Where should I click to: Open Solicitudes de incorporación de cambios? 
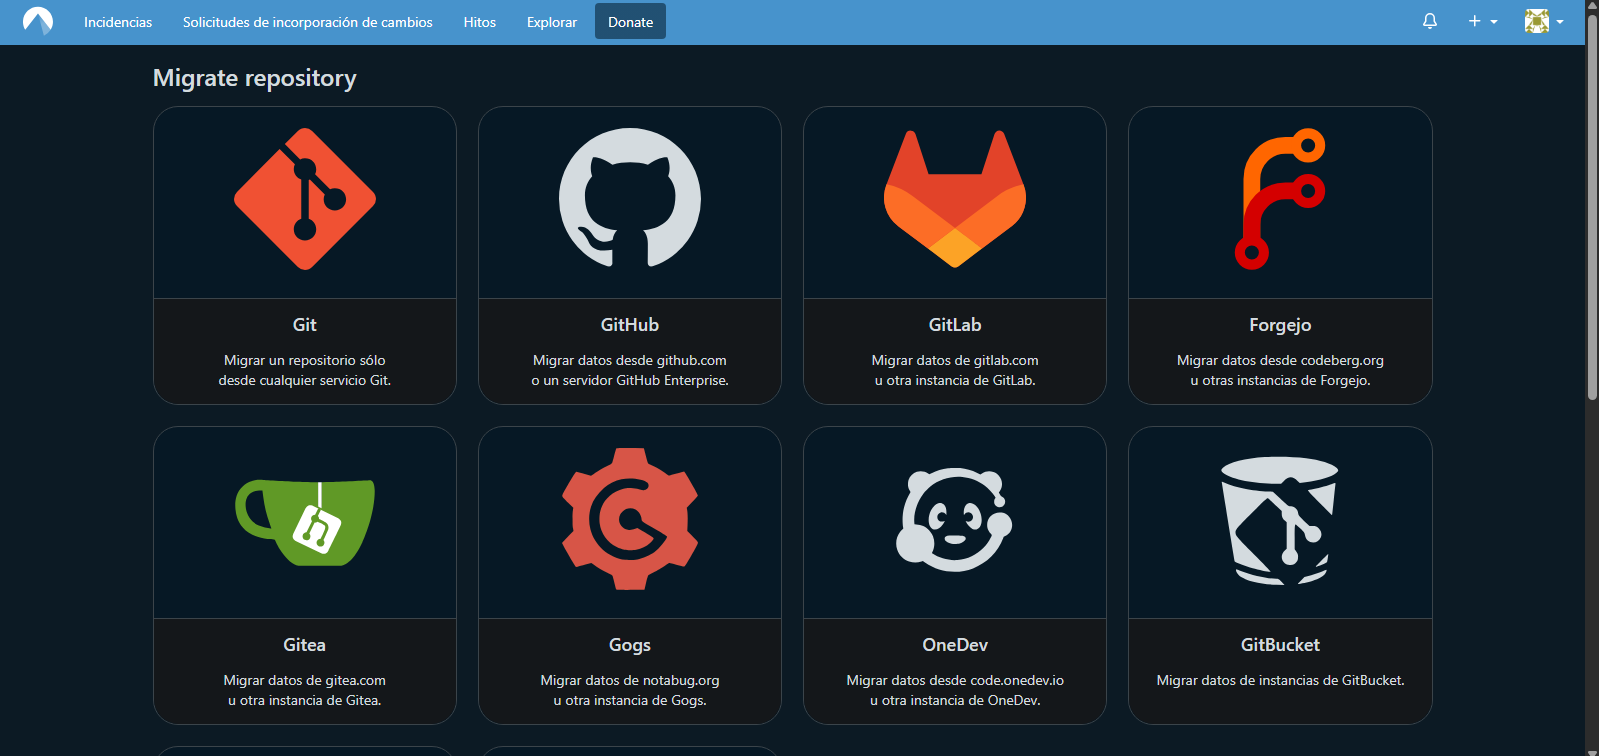(308, 22)
